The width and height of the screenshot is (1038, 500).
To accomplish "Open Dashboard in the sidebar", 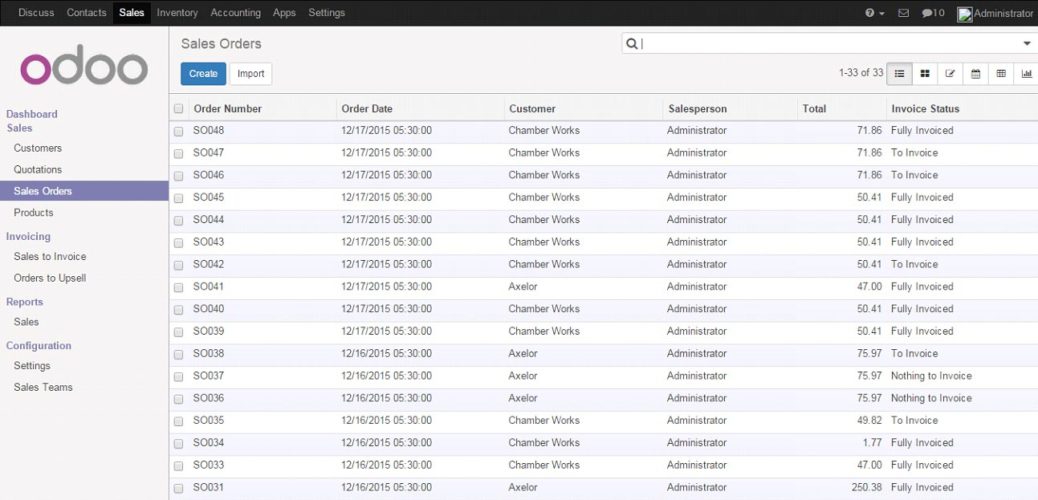I will [x=32, y=114].
